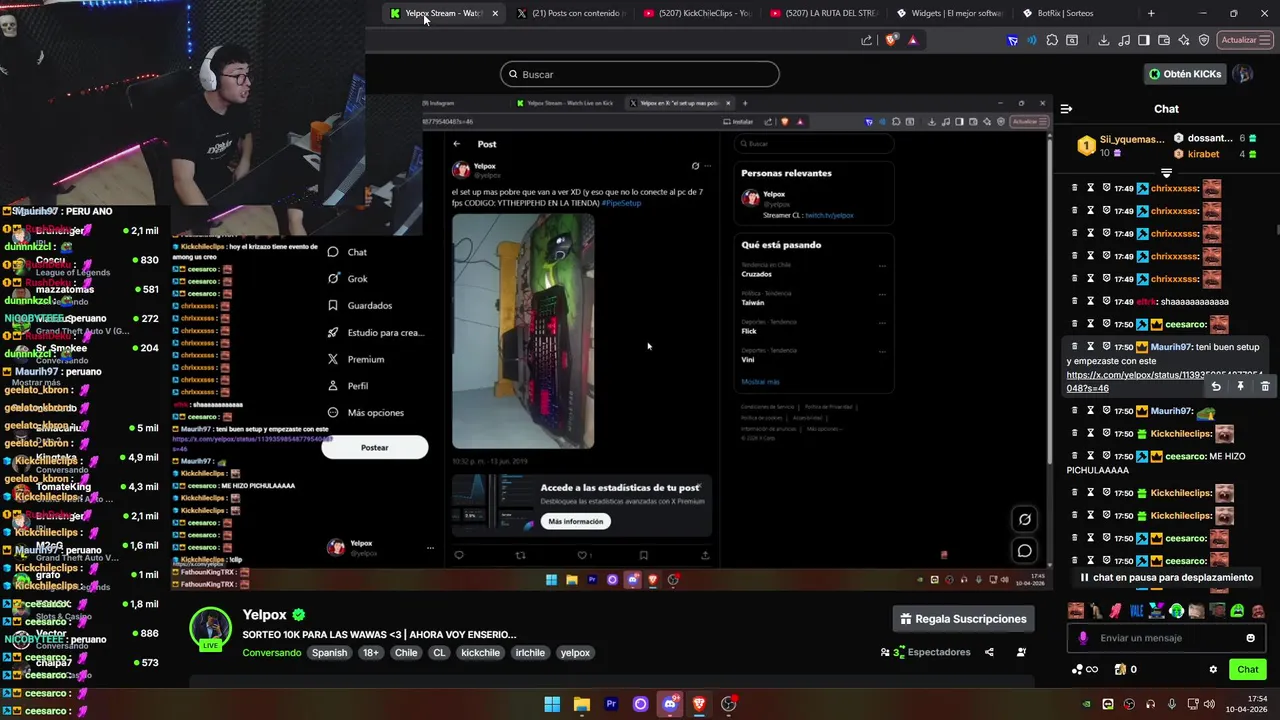1280x720 pixels.
Task: Toggle the browser sidebar panel icon
Action: pyautogui.click(x=1144, y=40)
